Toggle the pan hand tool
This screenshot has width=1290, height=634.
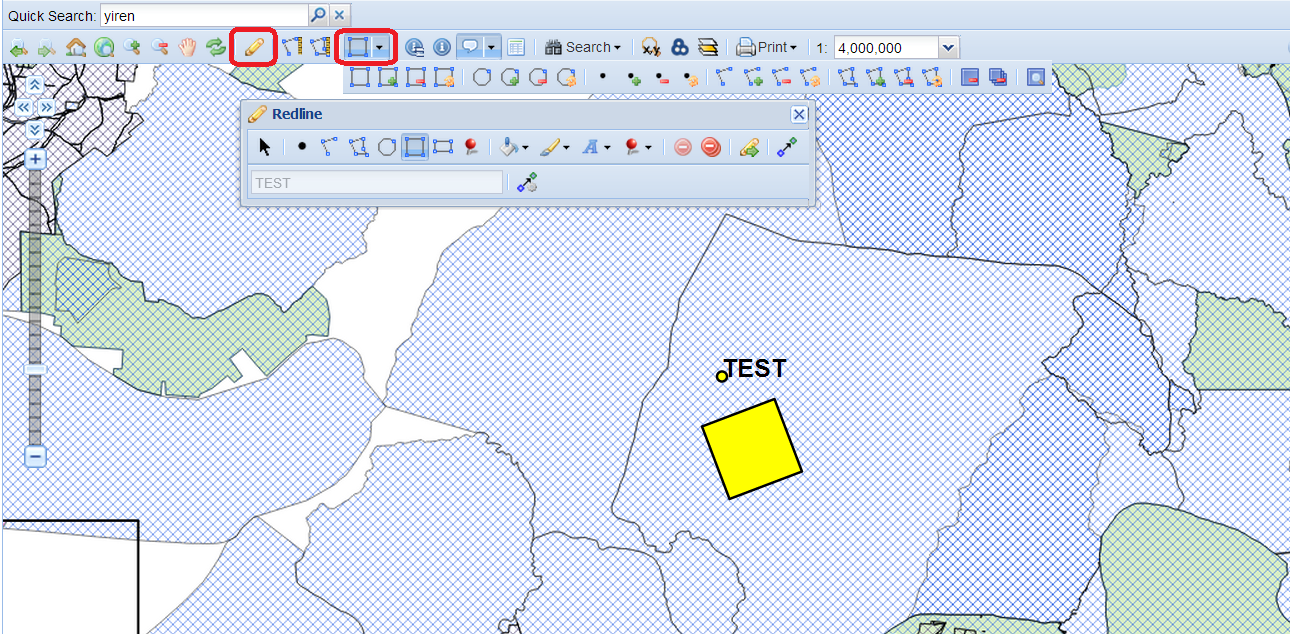point(188,47)
